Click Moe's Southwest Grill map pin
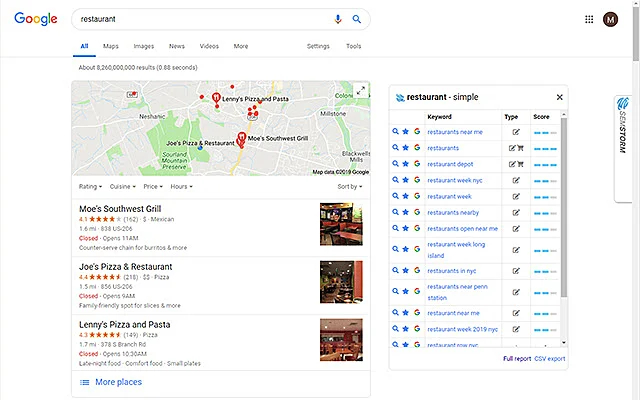The width and height of the screenshot is (640, 400). pyautogui.click(x=241, y=138)
